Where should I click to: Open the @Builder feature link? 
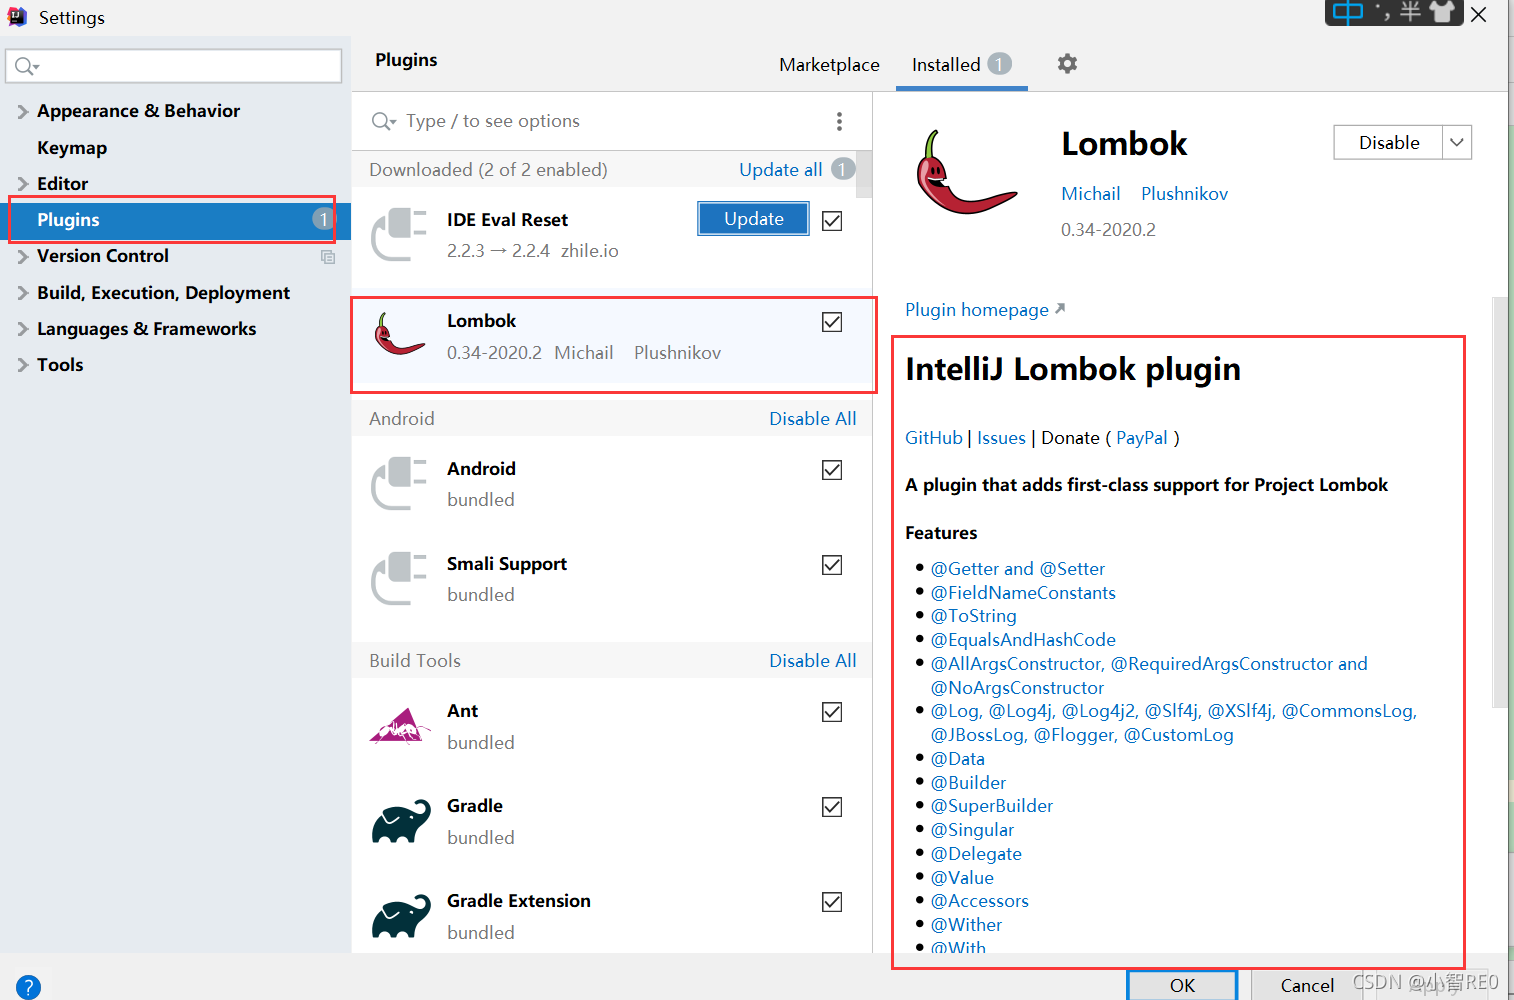(968, 783)
